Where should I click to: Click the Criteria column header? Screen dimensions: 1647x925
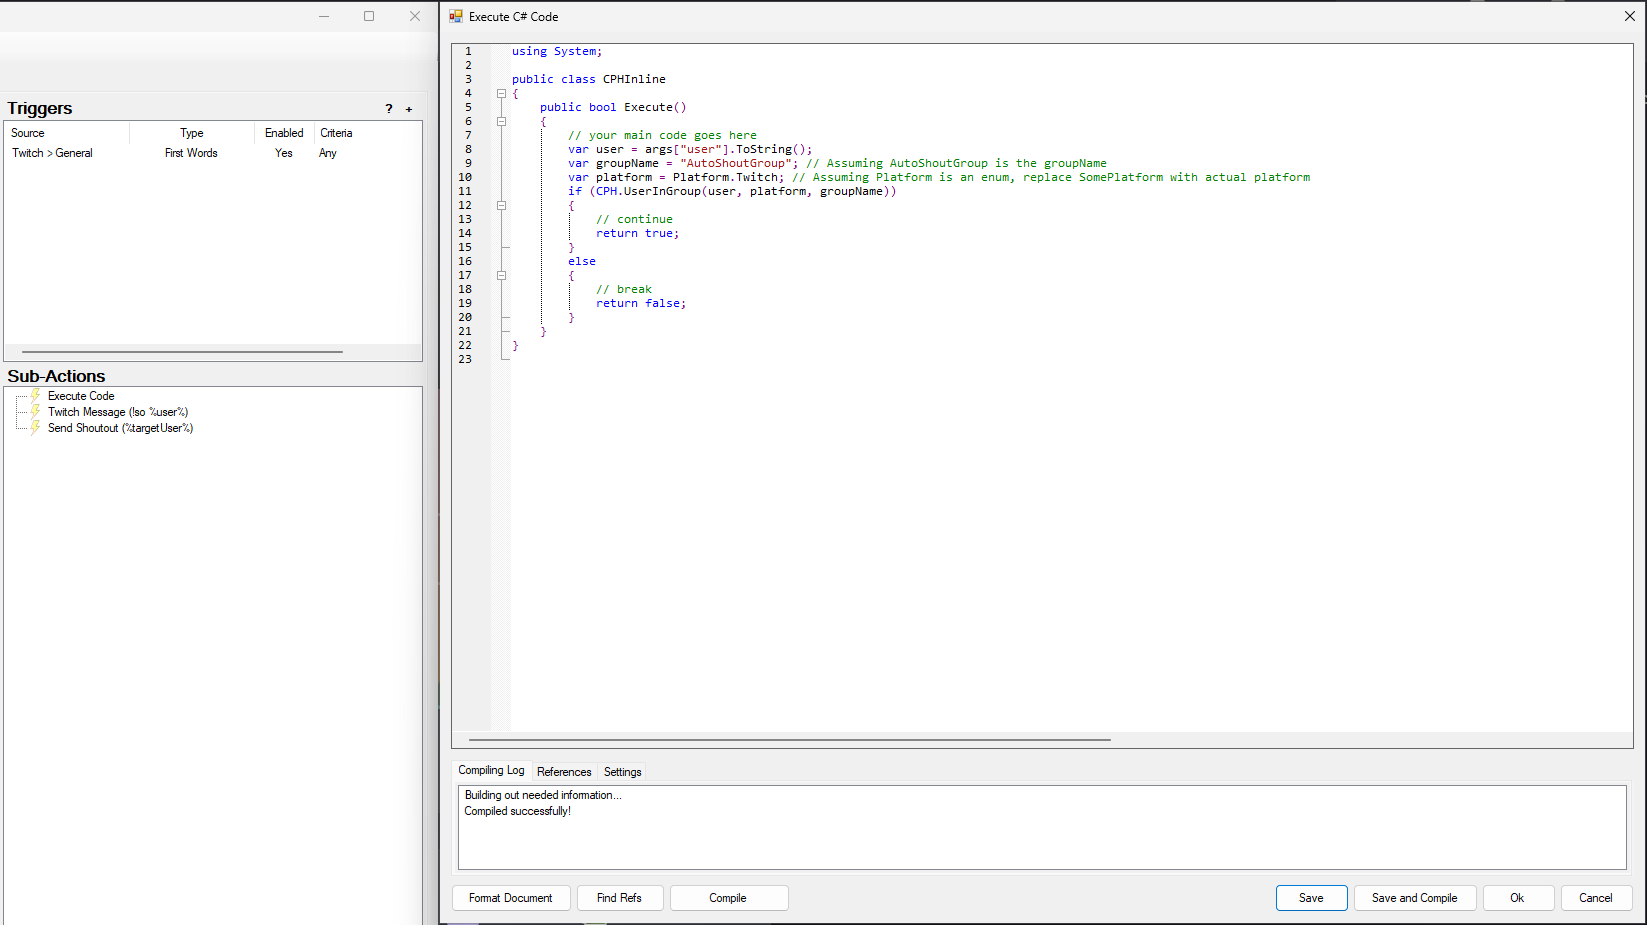[x=336, y=133]
